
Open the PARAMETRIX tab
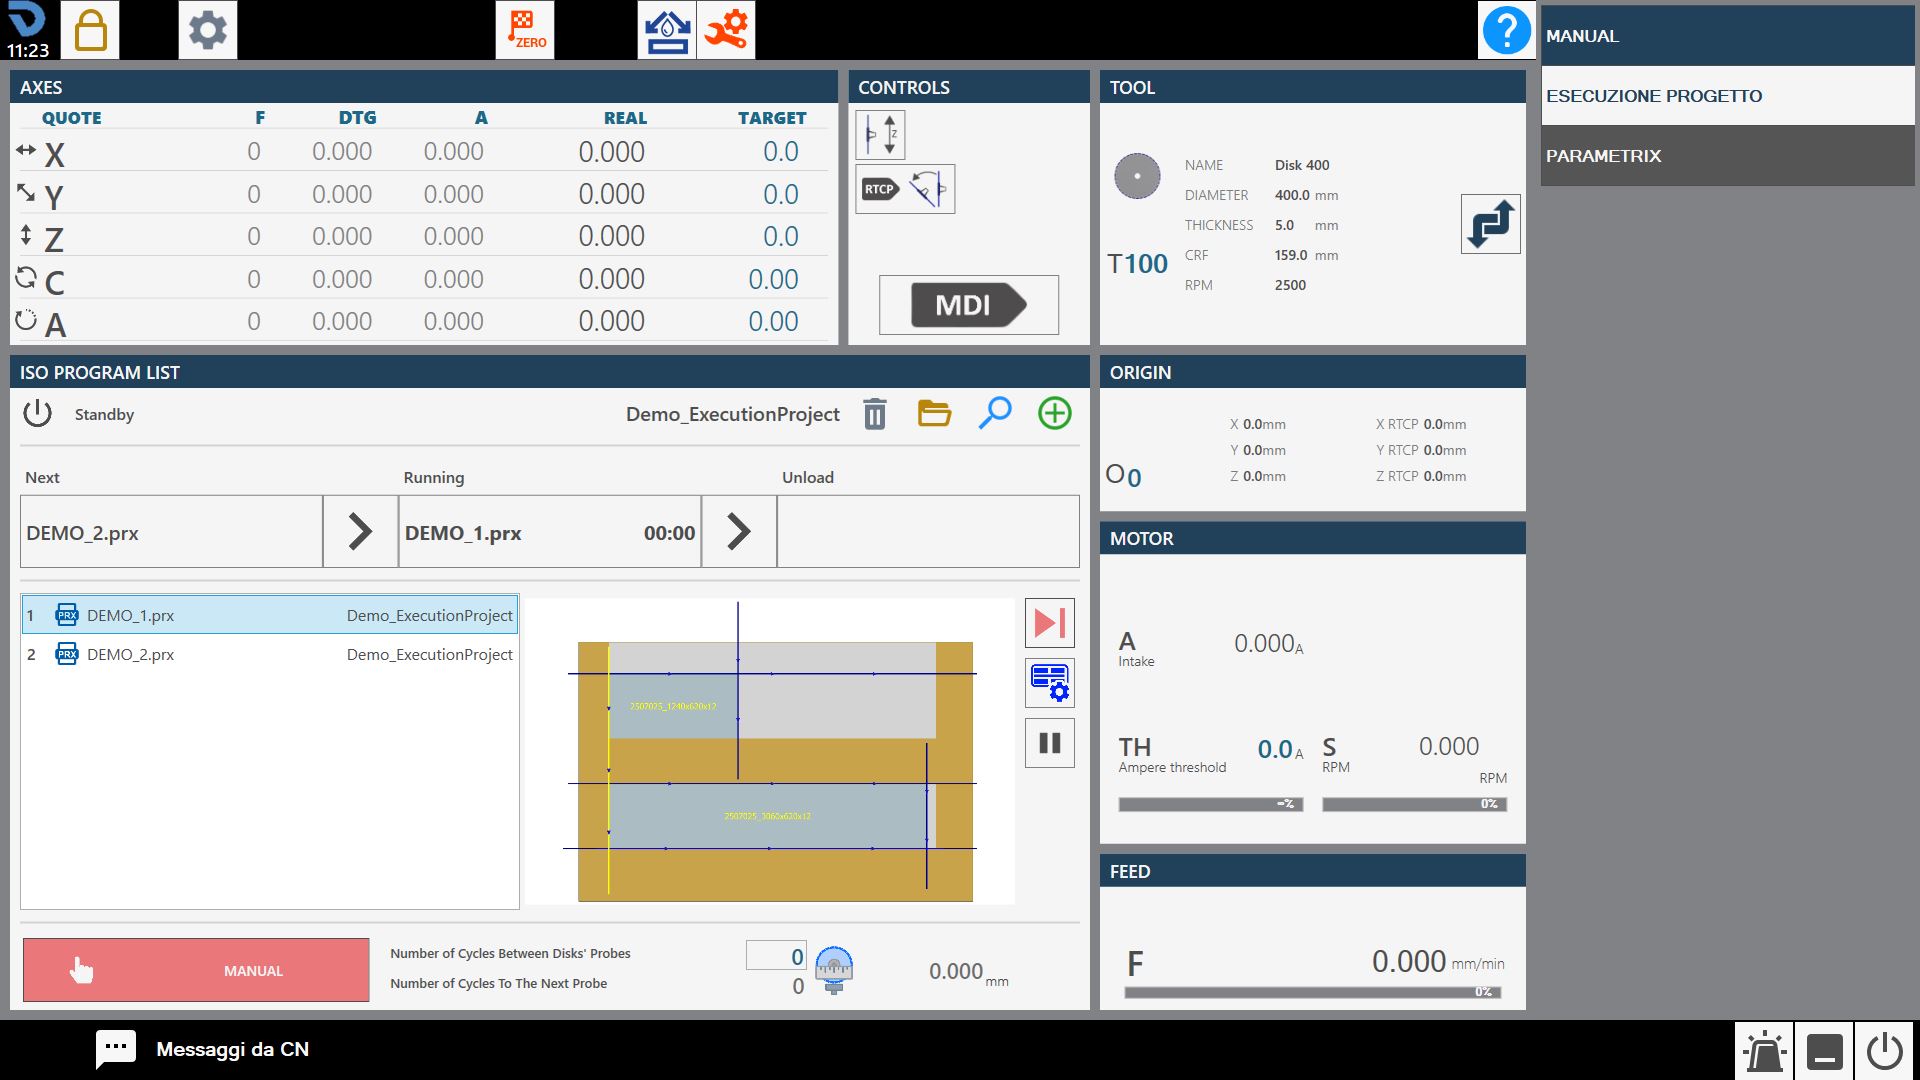pos(1728,156)
